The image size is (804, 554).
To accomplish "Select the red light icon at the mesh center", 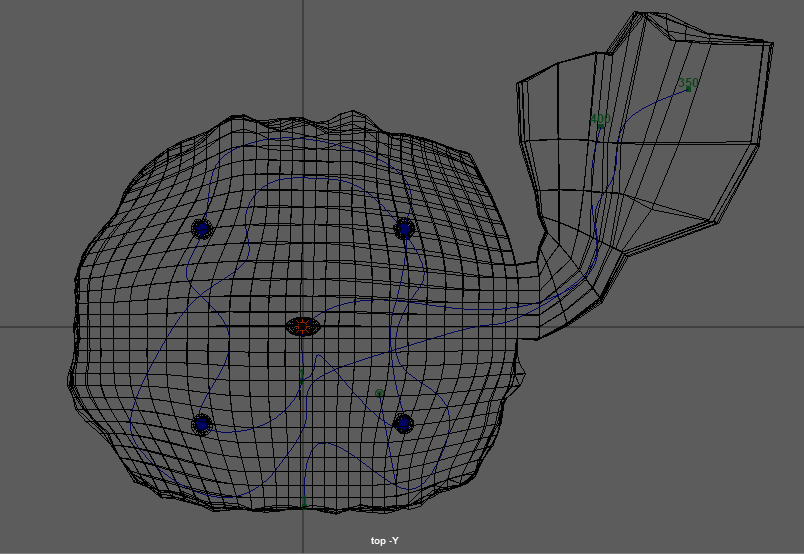I will pyautogui.click(x=303, y=326).
